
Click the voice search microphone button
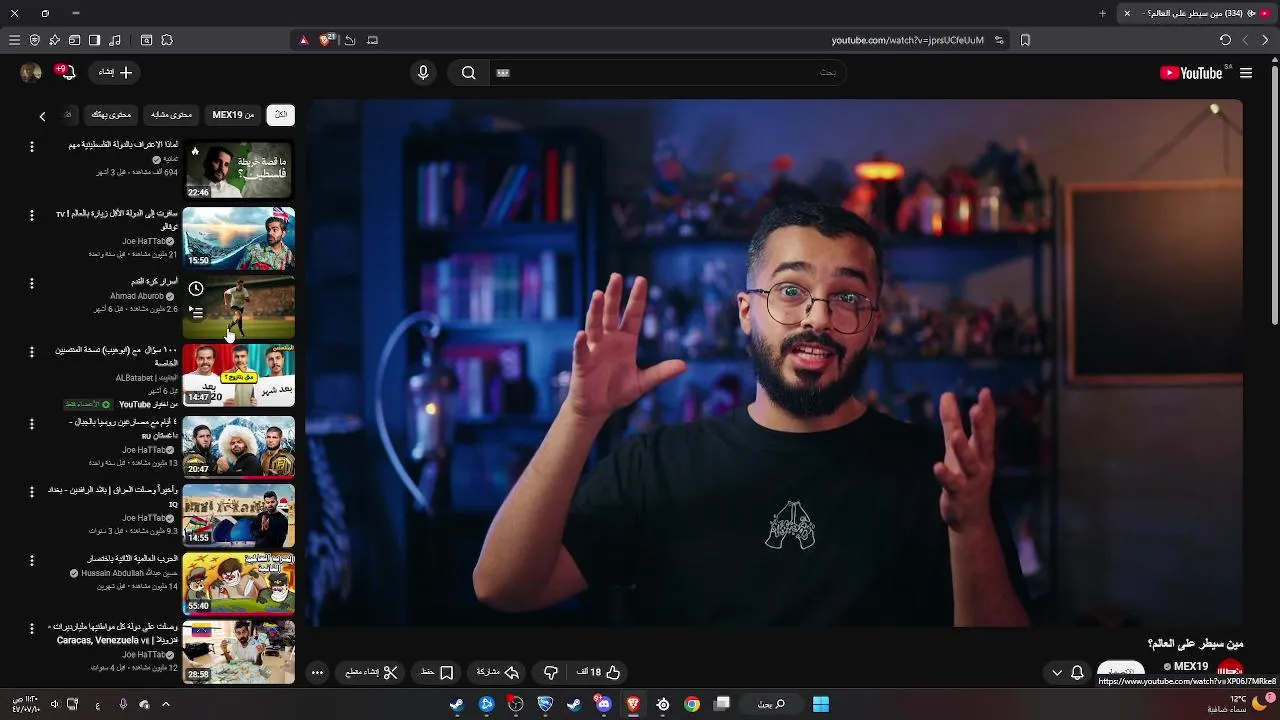point(423,72)
